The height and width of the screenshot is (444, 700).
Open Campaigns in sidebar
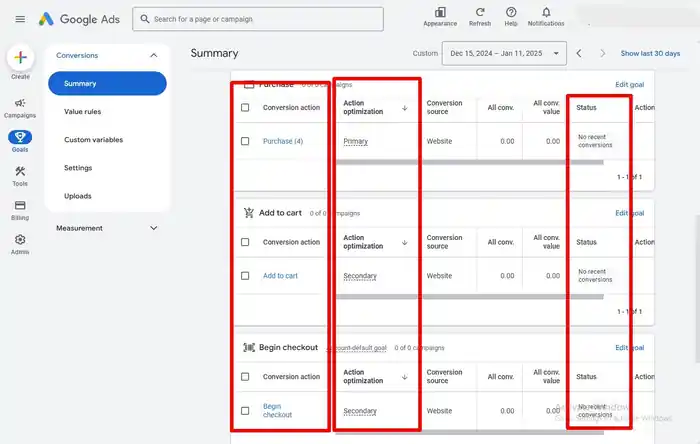pyautogui.click(x=20, y=108)
